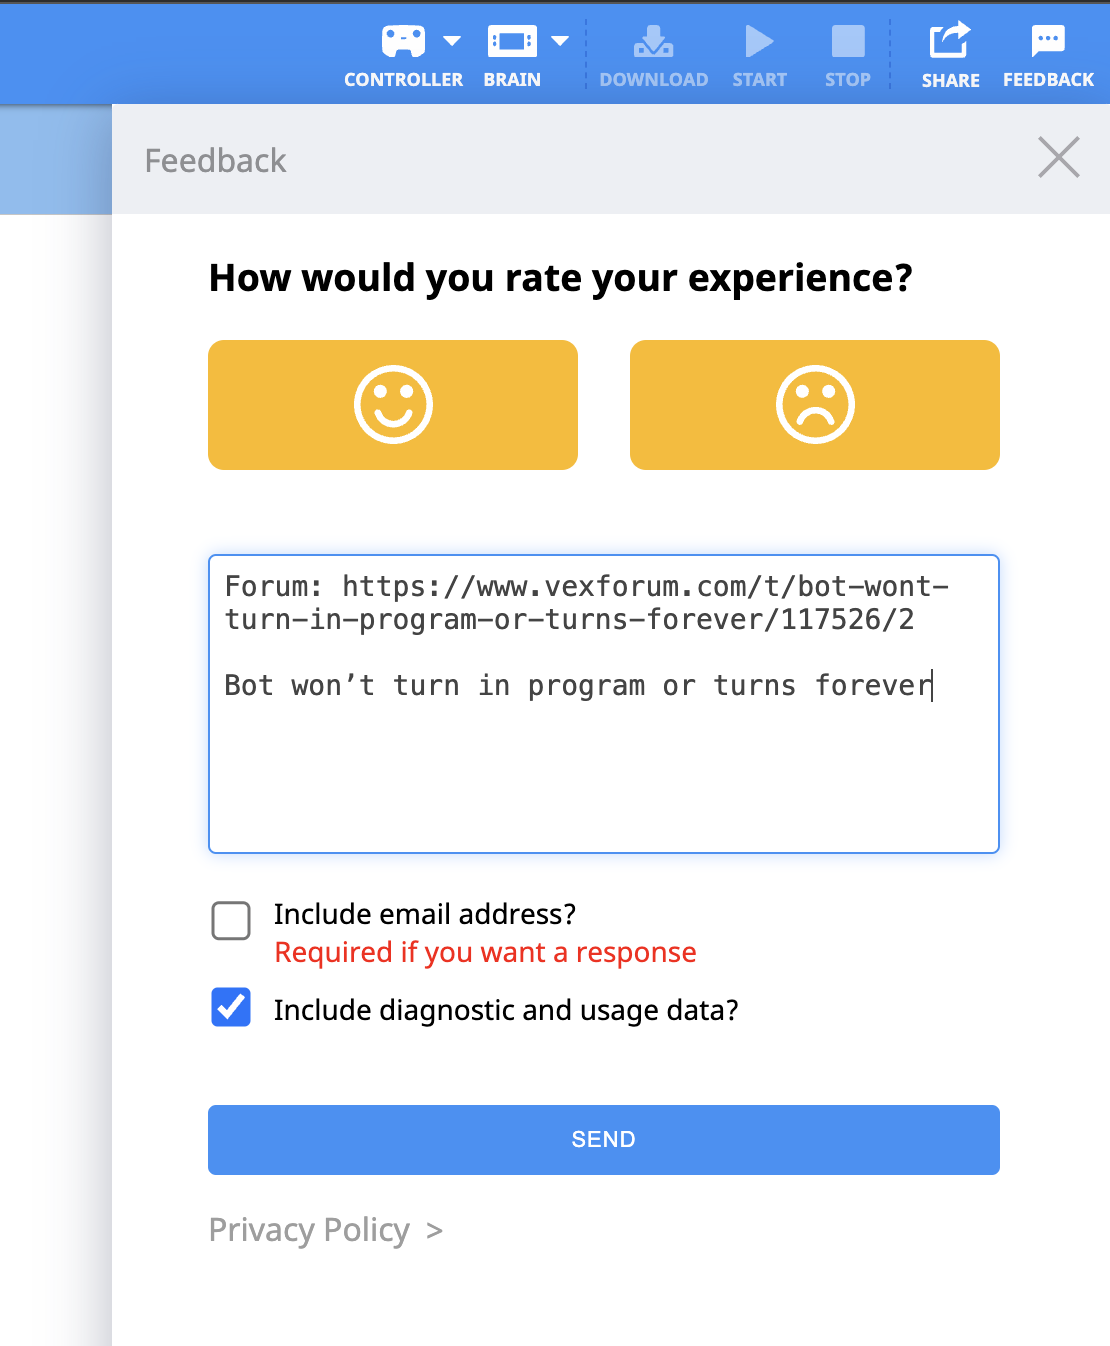Rate experience with happy smiley face
Image resolution: width=1110 pixels, height=1346 pixels.
coord(393,405)
